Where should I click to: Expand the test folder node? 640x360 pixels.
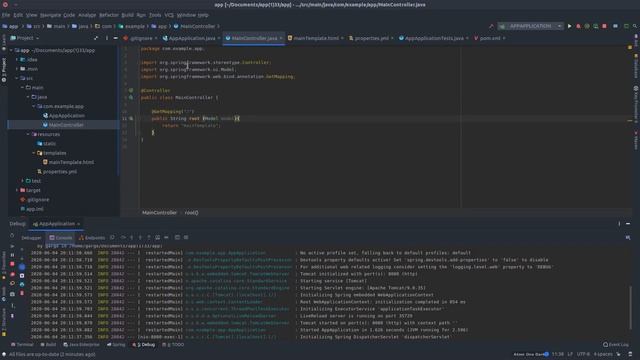pos(23,181)
